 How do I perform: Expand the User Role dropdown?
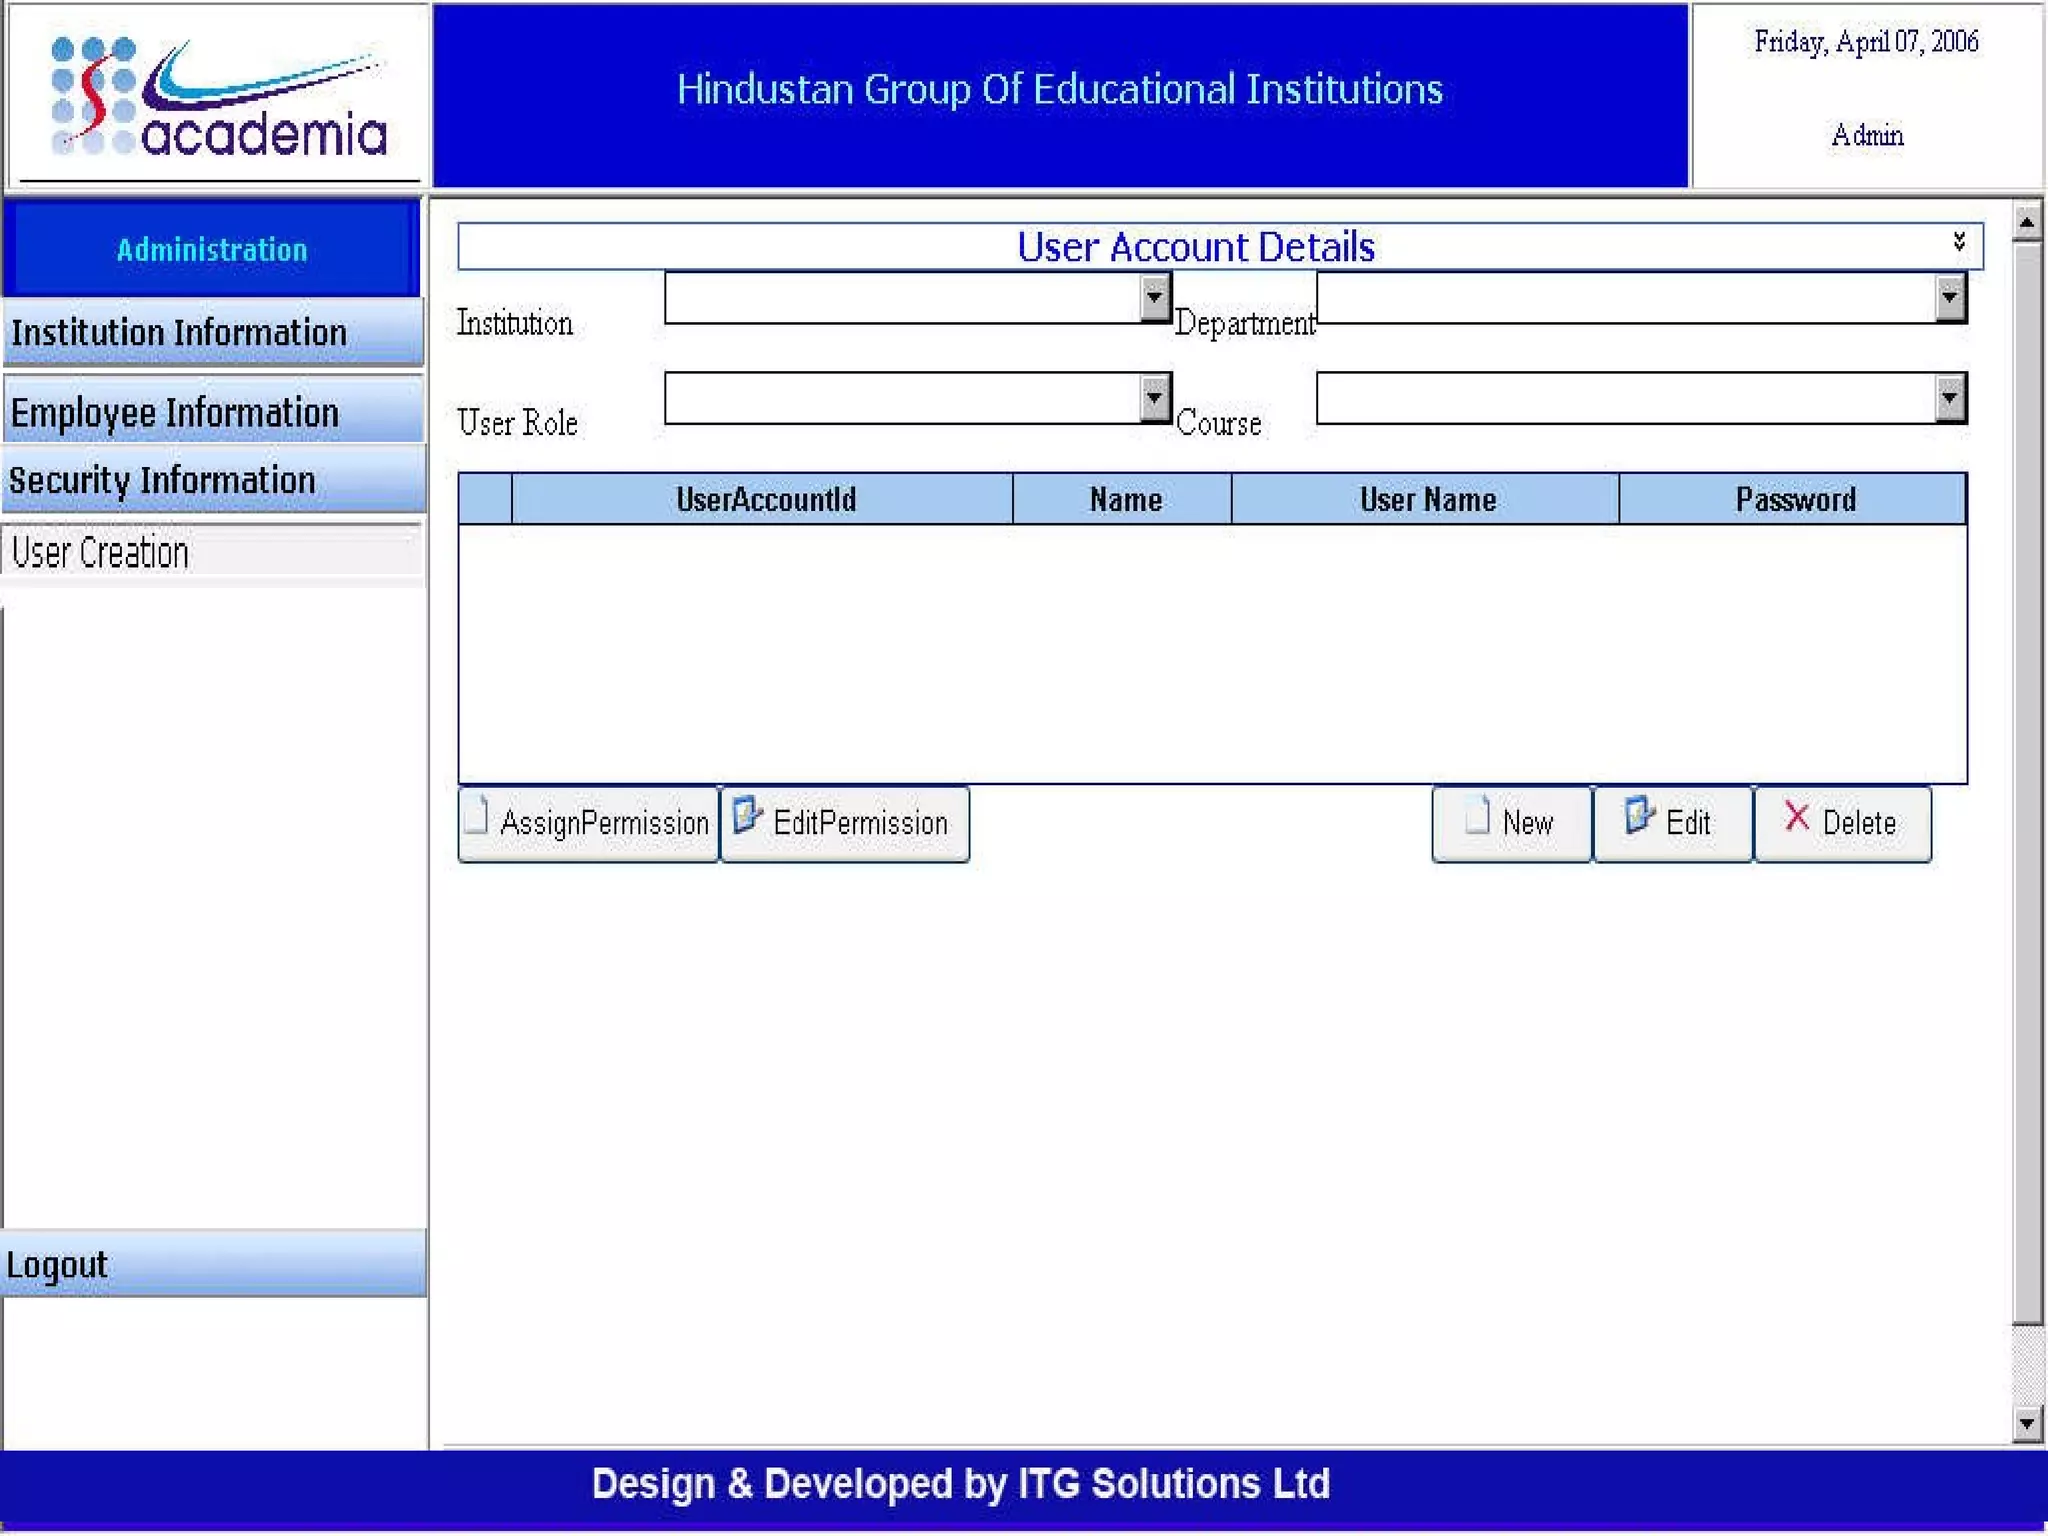(1154, 398)
